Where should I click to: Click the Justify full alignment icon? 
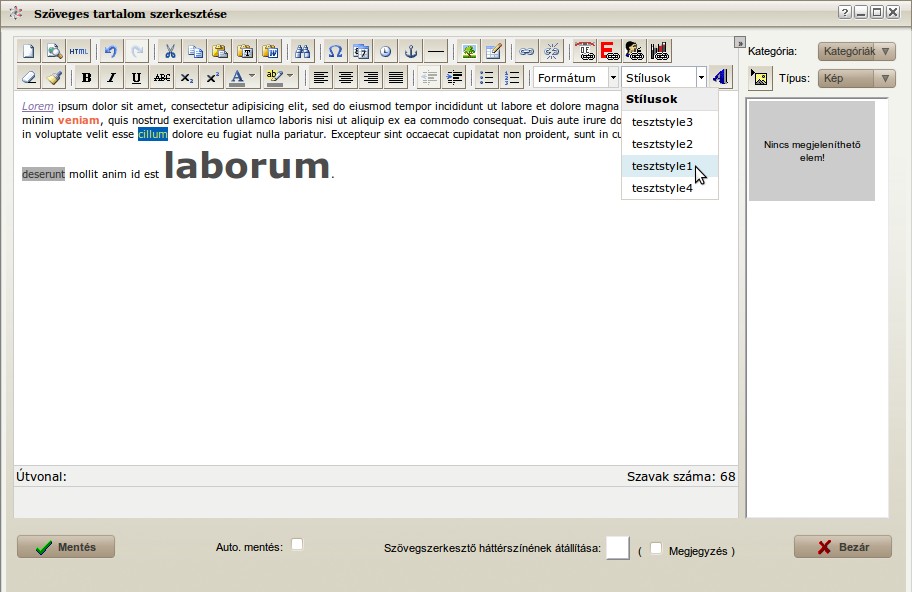pyautogui.click(x=396, y=78)
